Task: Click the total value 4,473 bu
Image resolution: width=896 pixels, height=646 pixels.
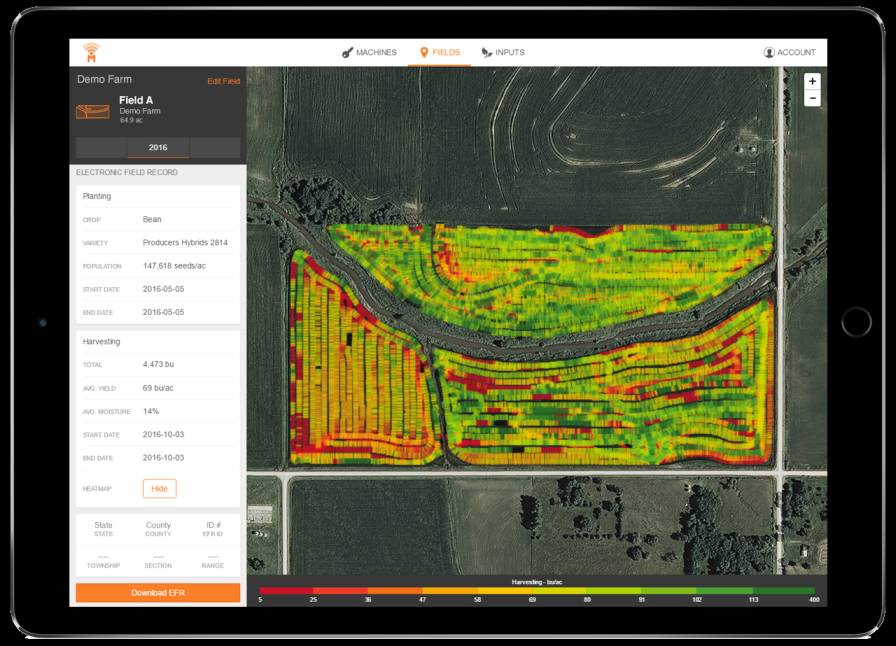Action: (158, 364)
